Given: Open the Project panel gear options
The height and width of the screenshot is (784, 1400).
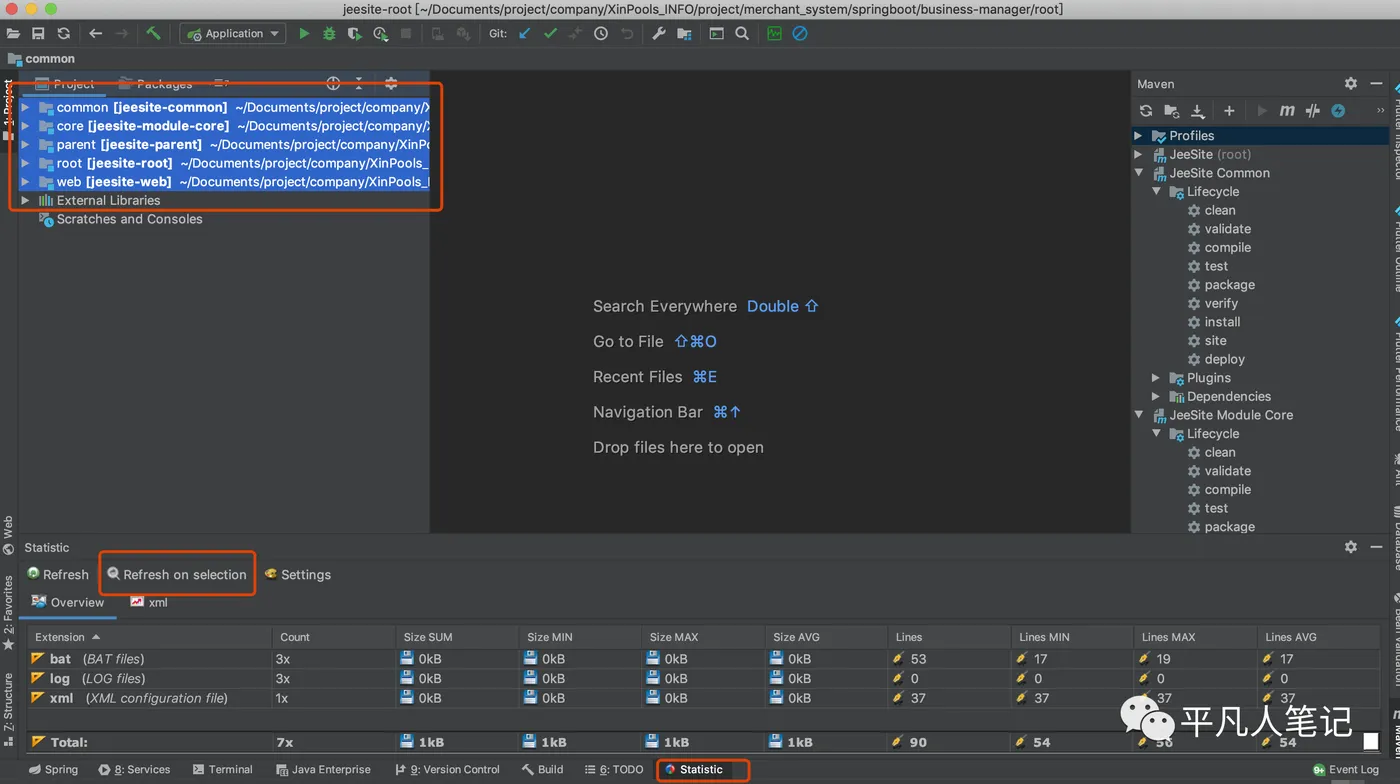Looking at the screenshot, I should click(391, 84).
